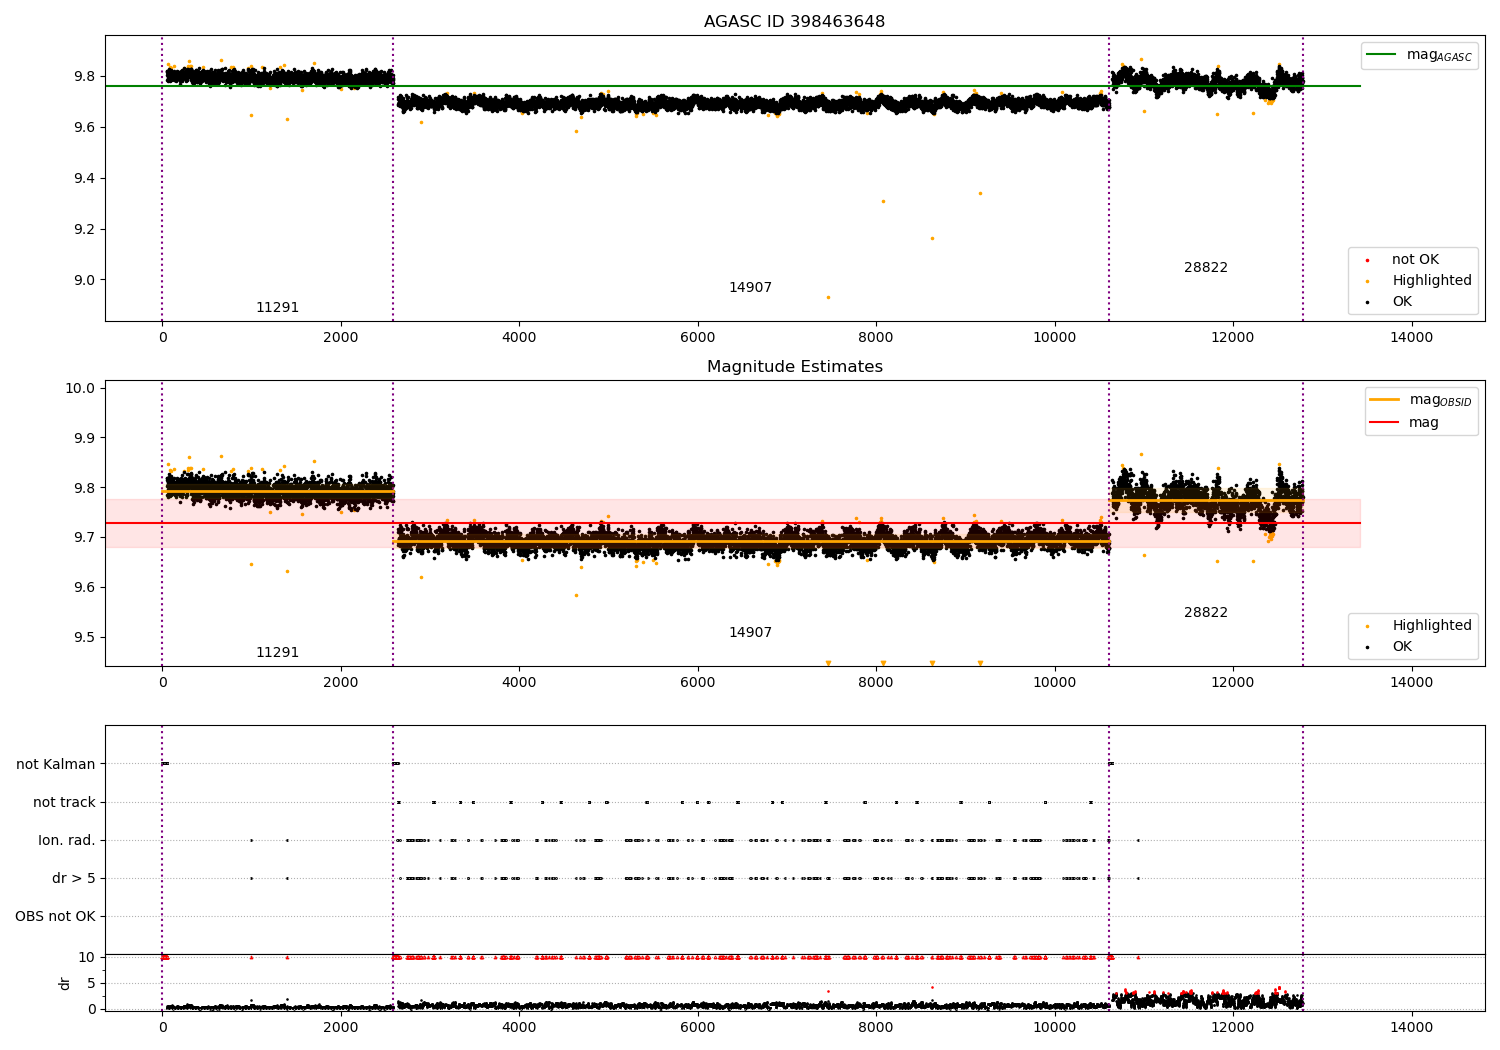The height and width of the screenshot is (1050, 1500).
Task: Click obsid label 14907 in Magnitude Estimates plot
Action: click(x=750, y=633)
